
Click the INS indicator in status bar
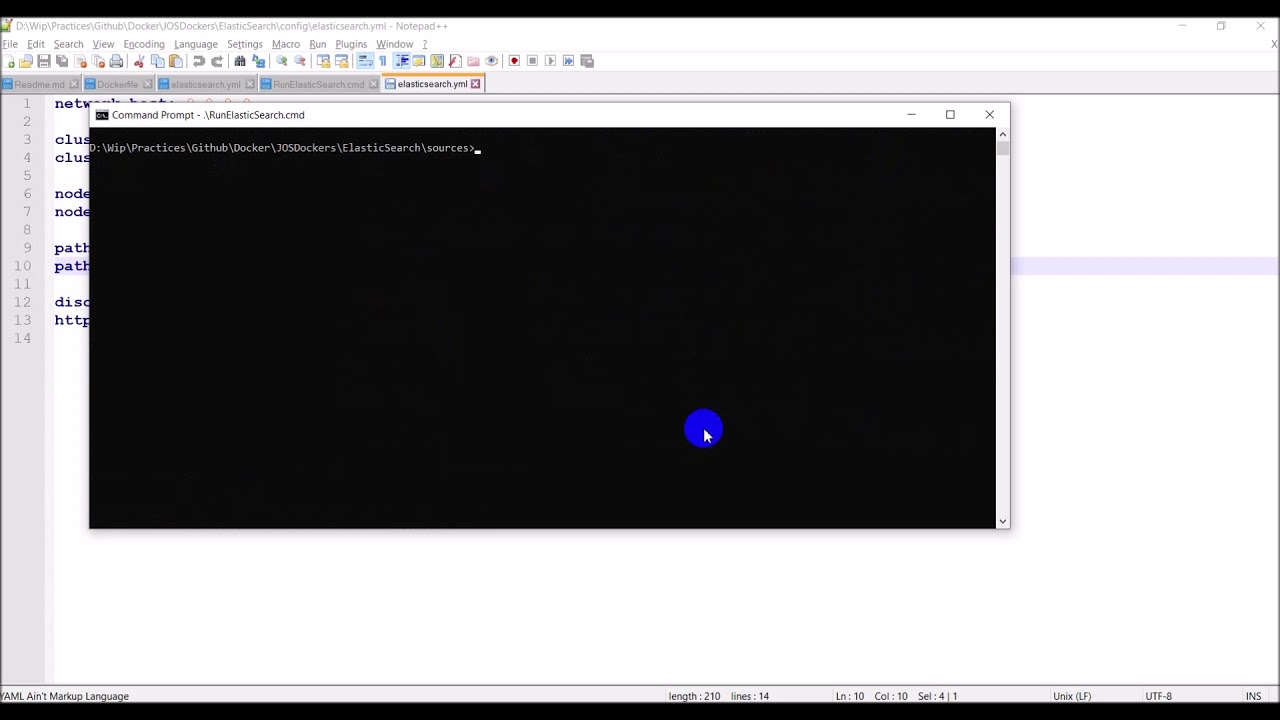tap(1253, 696)
